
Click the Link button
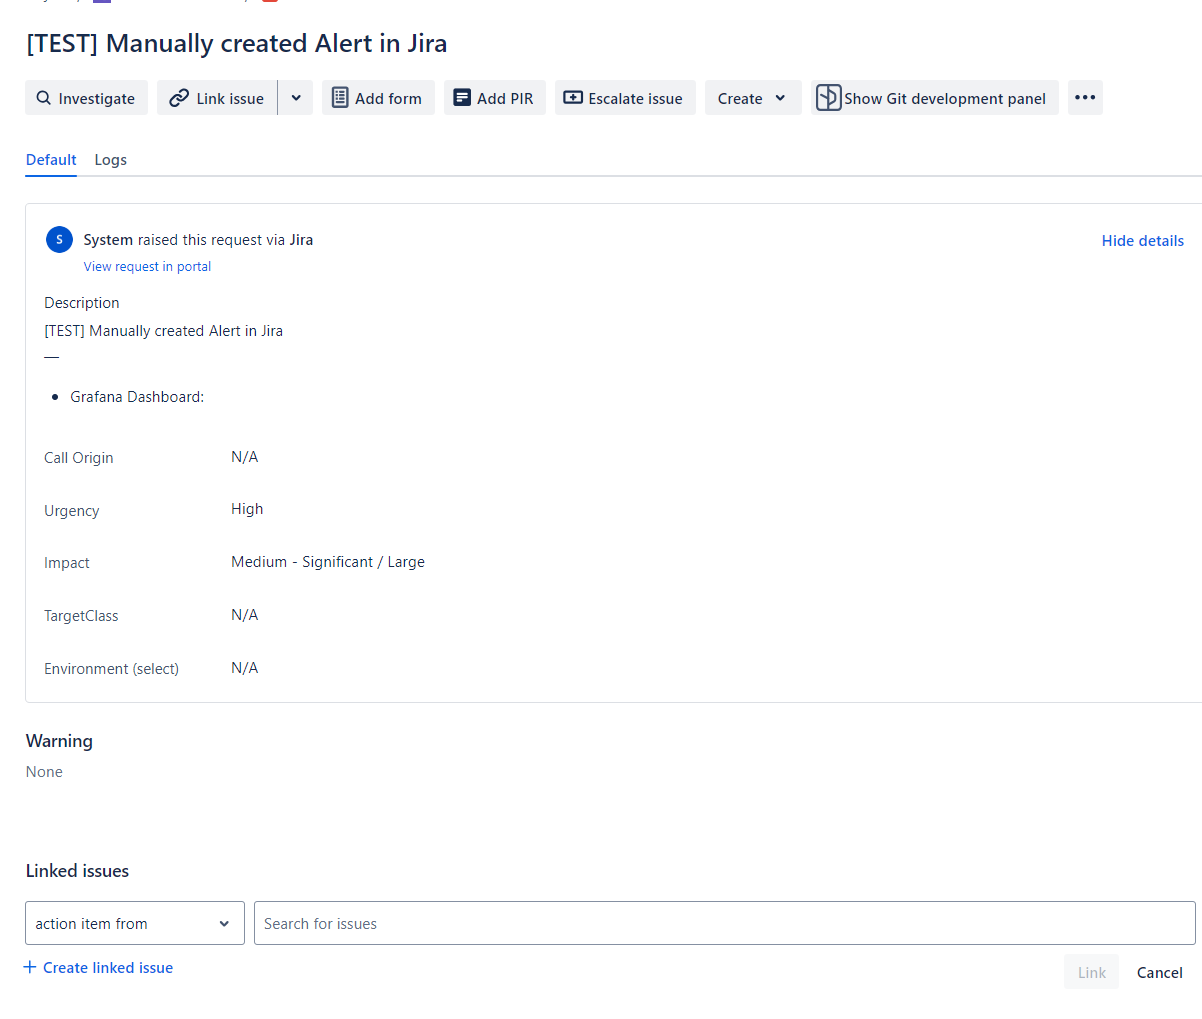coord(1092,972)
